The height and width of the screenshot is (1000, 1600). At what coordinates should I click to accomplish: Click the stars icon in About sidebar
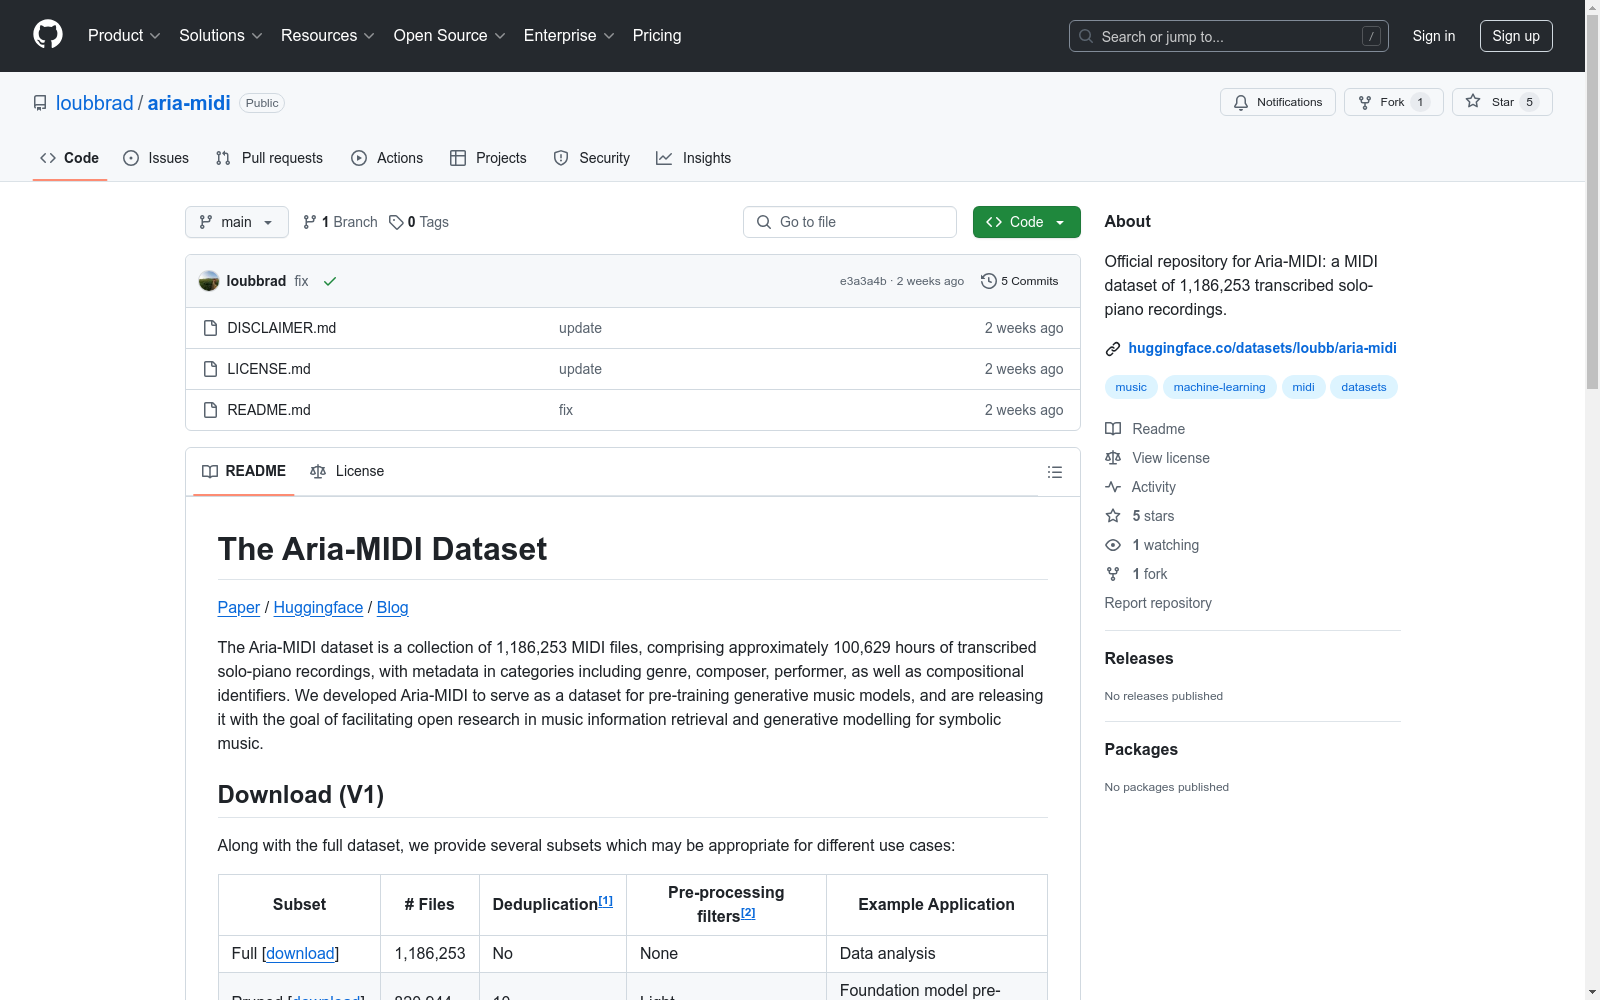click(x=1113, y=516)
